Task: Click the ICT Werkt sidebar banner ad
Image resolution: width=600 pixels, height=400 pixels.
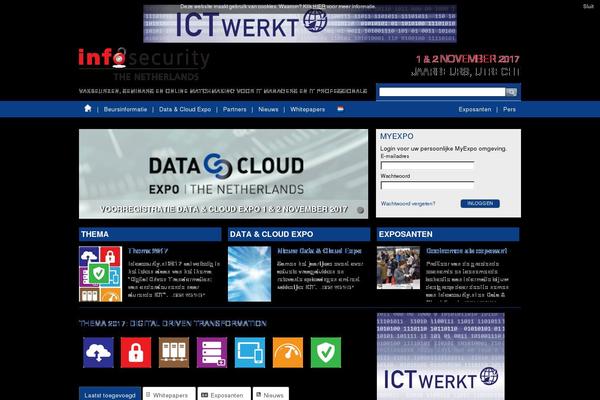Action: coord(440,357)
